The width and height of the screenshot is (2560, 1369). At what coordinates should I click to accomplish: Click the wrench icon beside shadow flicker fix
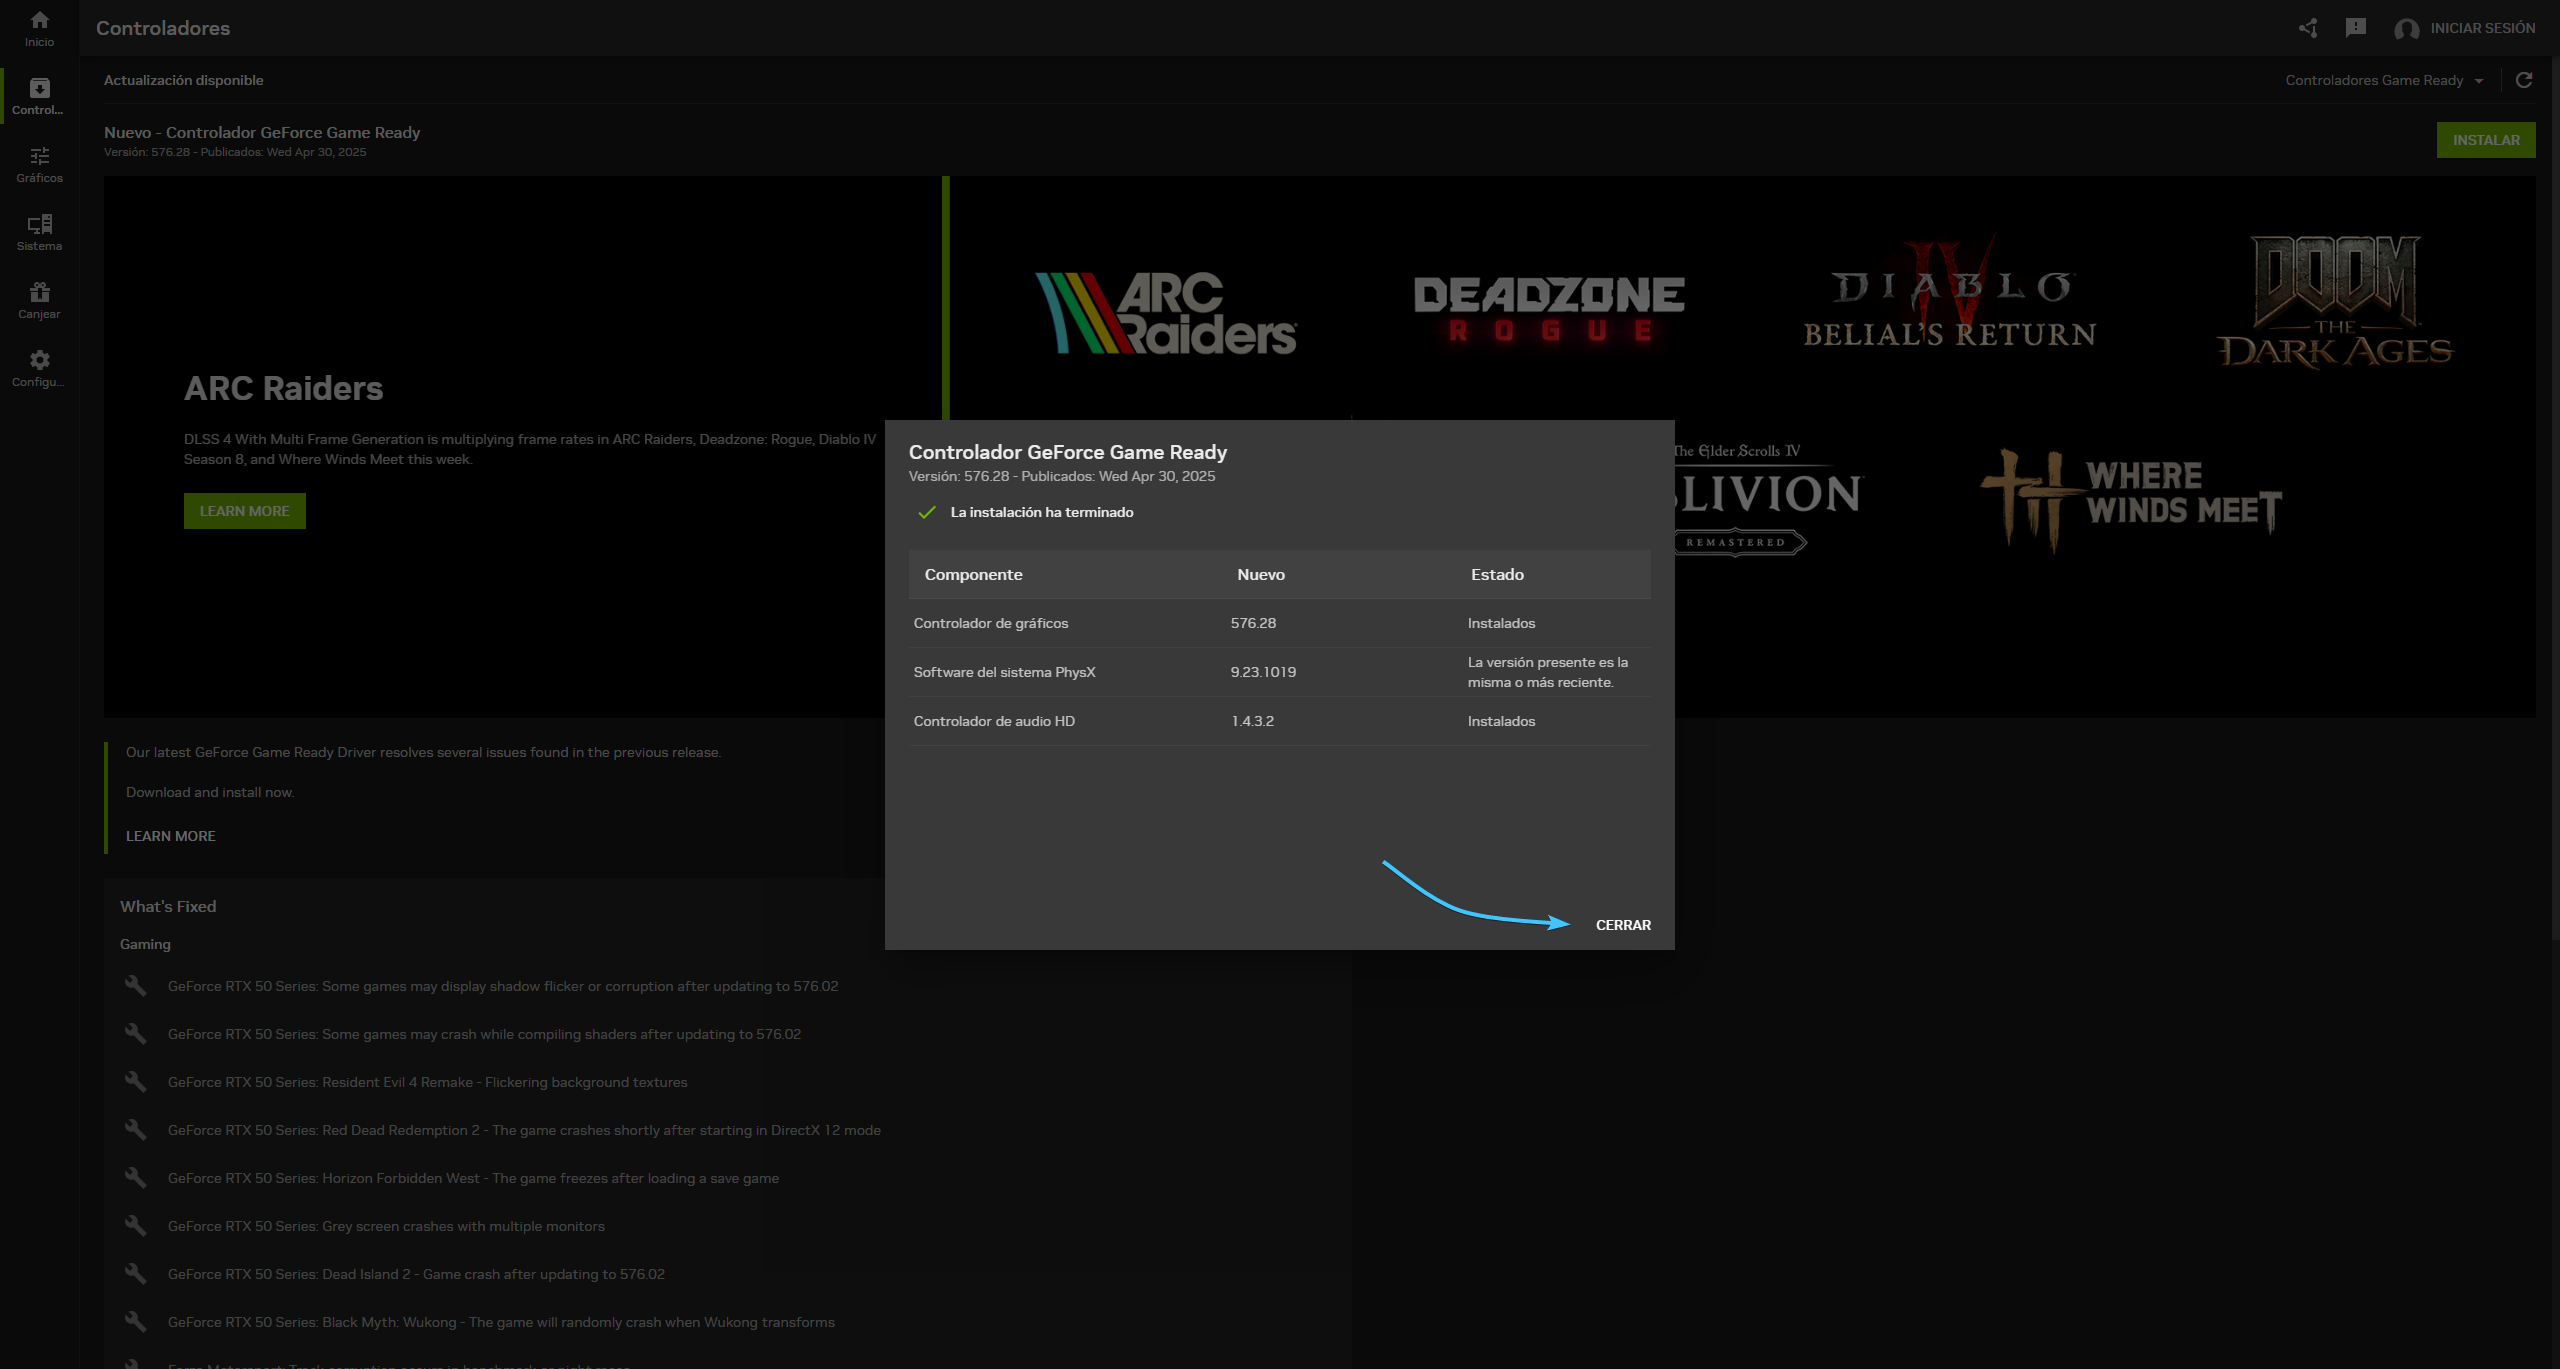135,986
